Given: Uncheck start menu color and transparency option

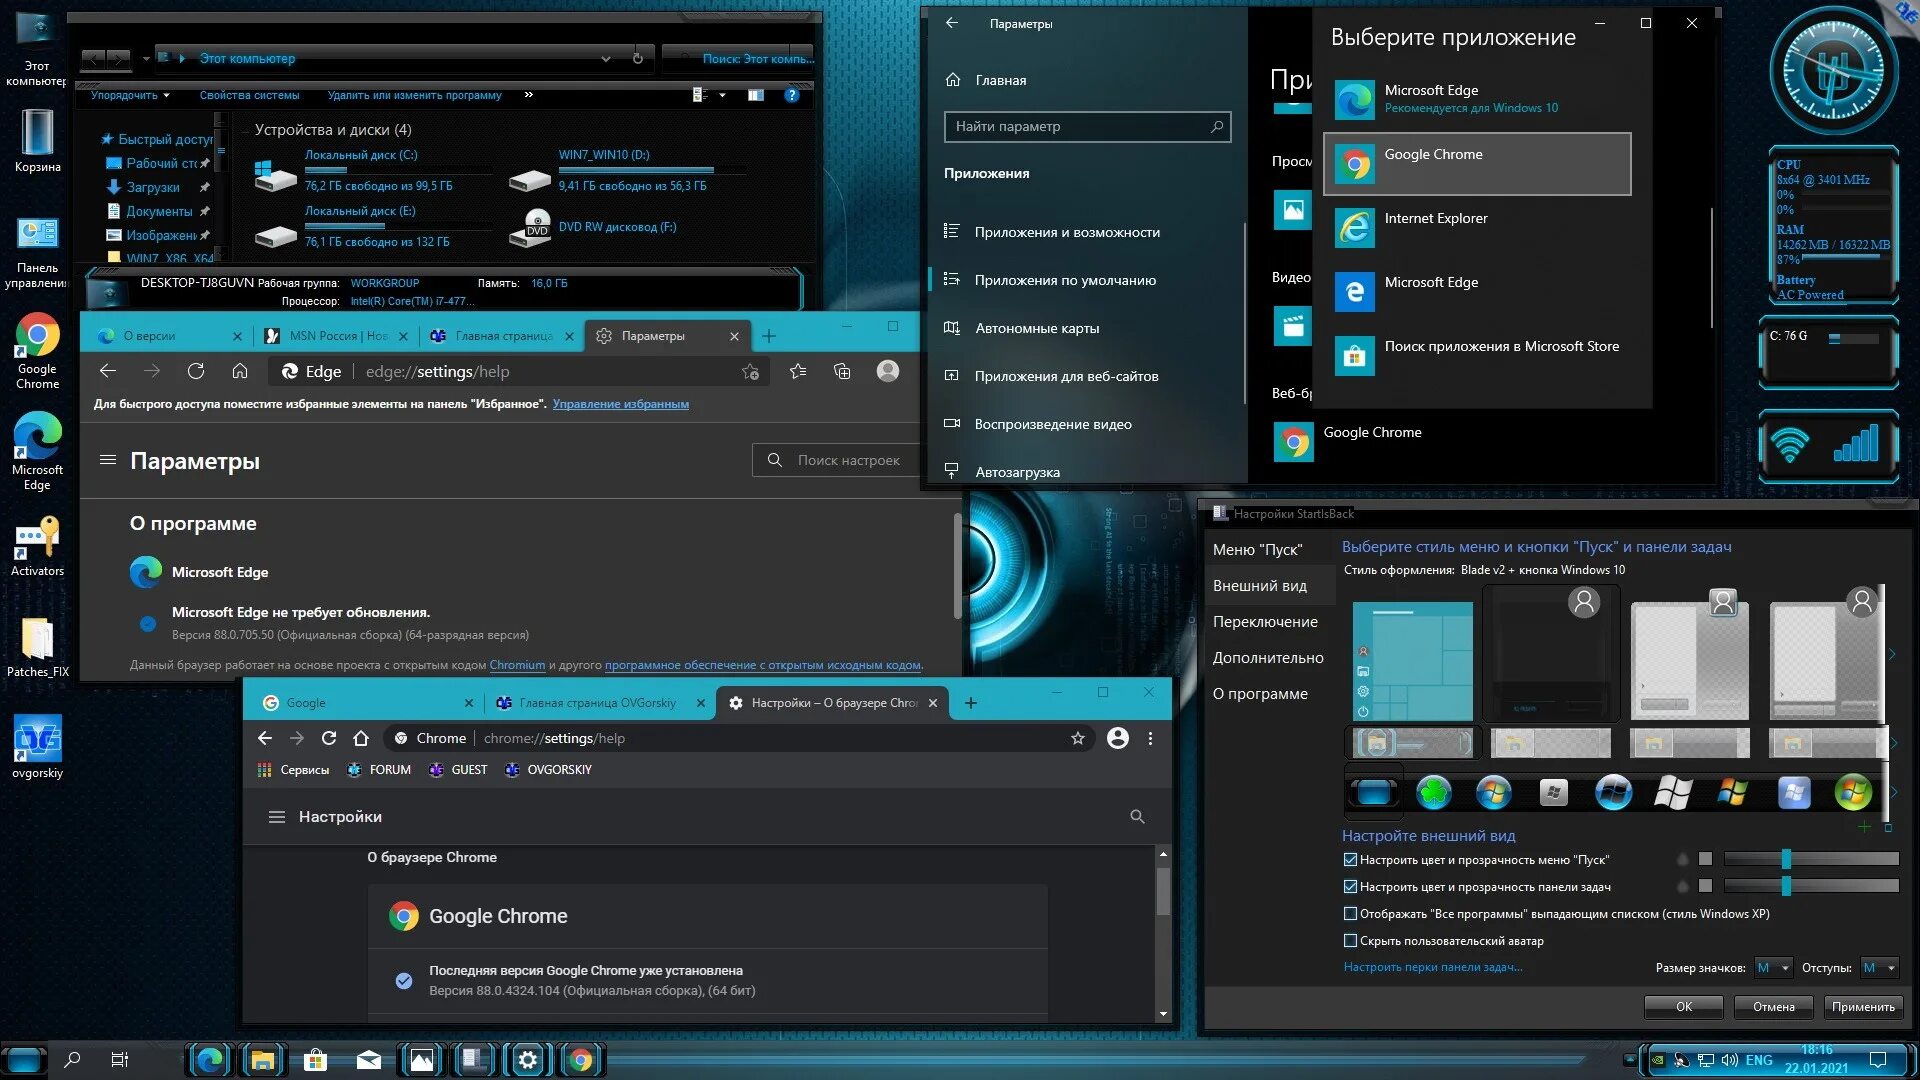Looking at the screenshot, I should (x=1350, y=860).
